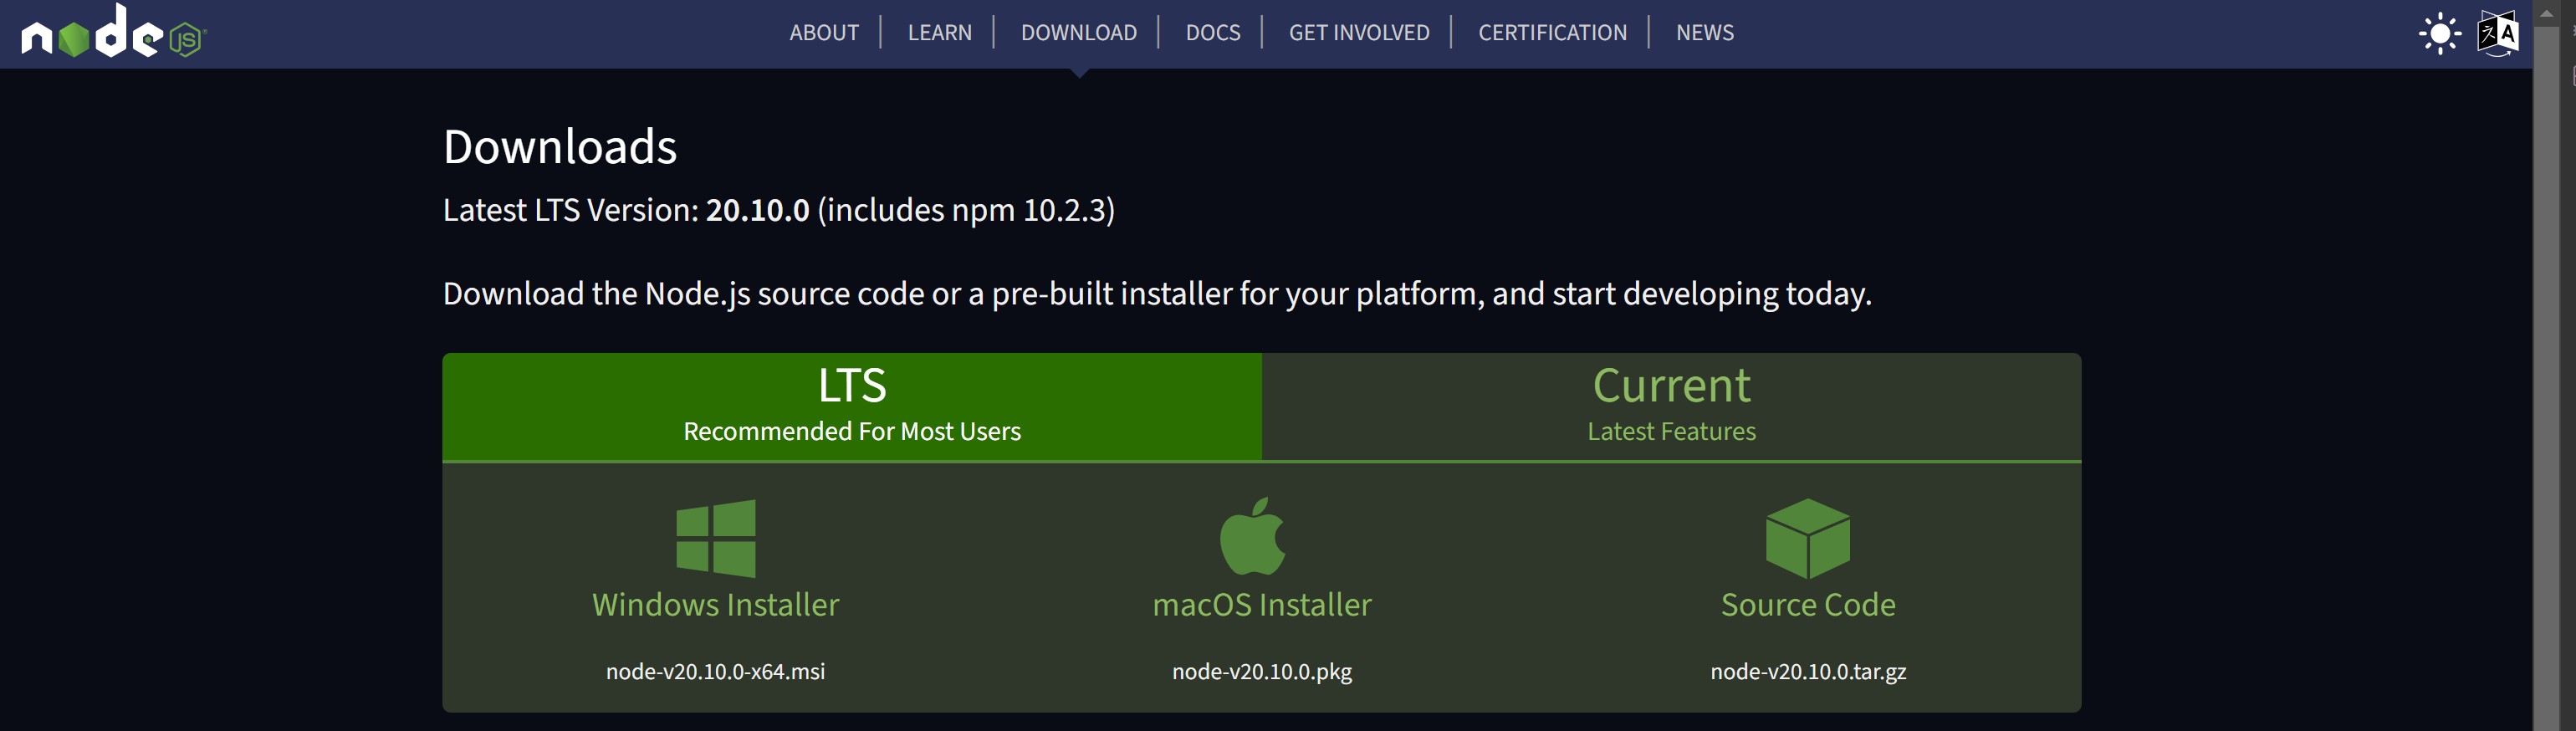Download node-v20.10.0.pkg
Viewport: 2576px width, 731px height.
click(x=1262, y=671)
